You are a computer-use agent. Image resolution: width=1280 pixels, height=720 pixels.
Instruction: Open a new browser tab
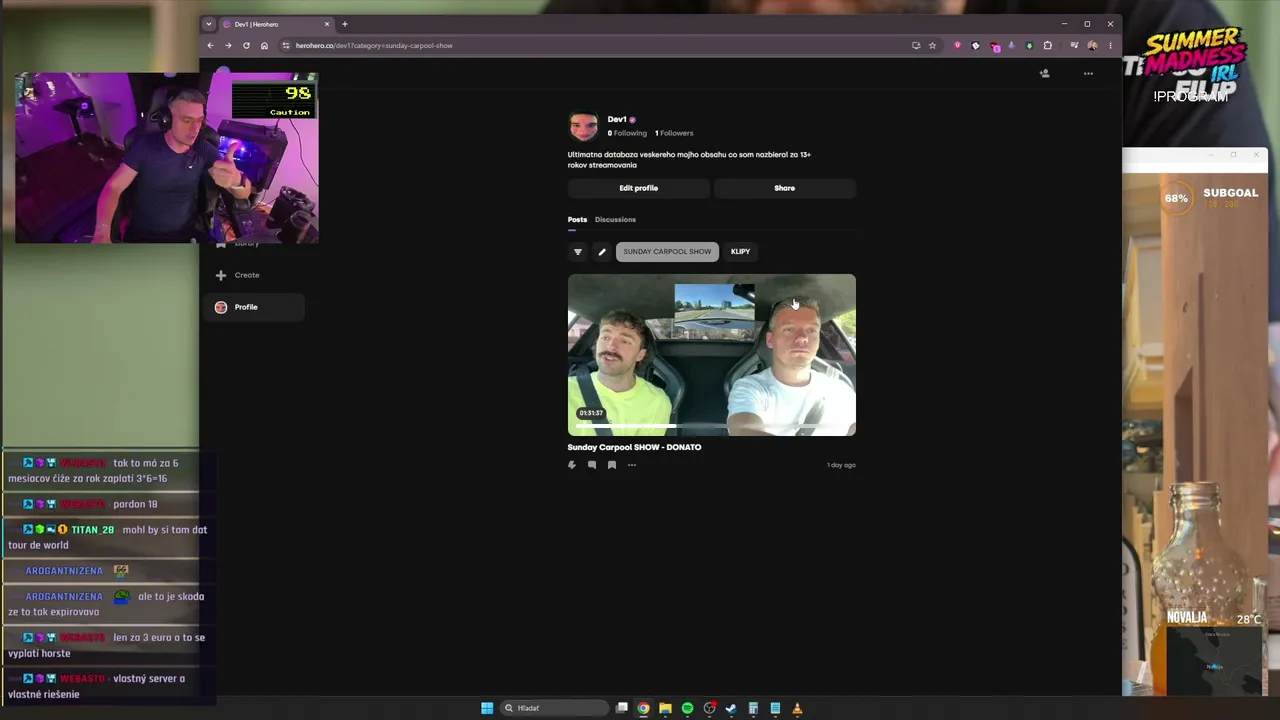pos(345,24)
